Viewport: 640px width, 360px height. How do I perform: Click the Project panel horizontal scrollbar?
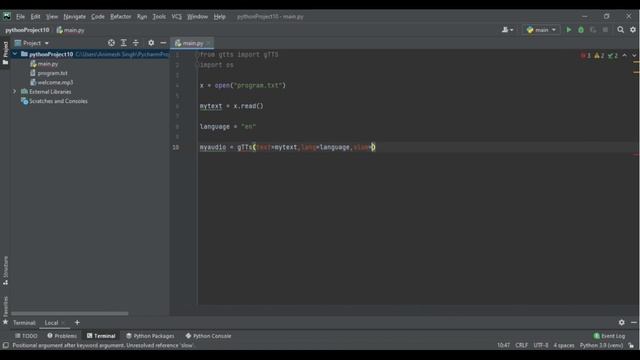pyautogui.click(x=70, y=313)
